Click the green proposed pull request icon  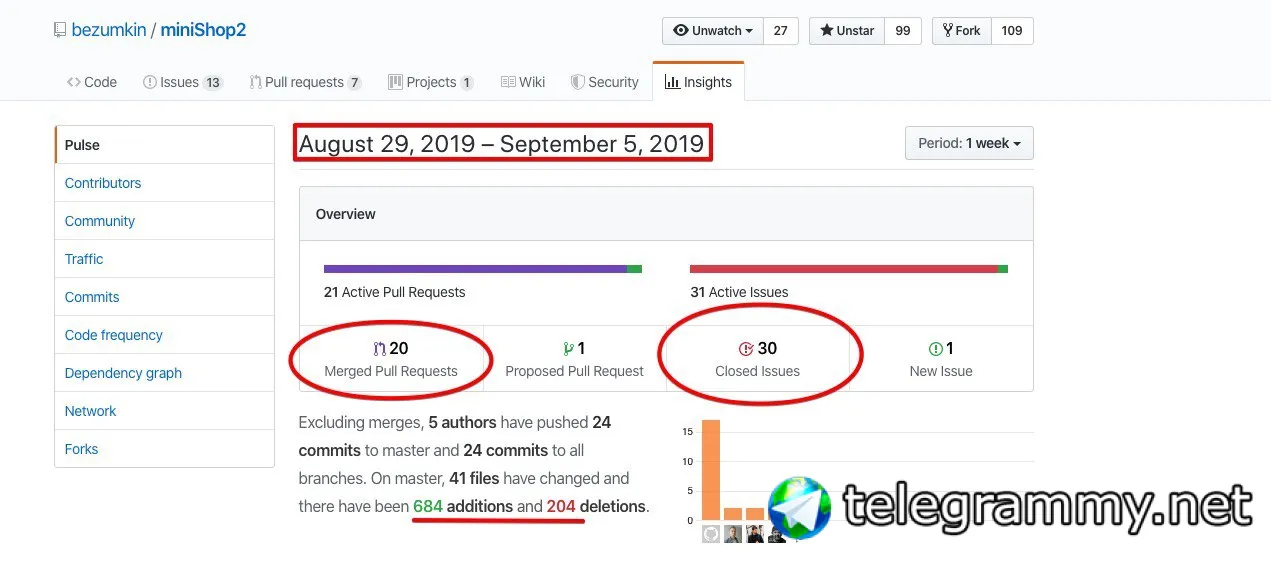coord(568,349)
